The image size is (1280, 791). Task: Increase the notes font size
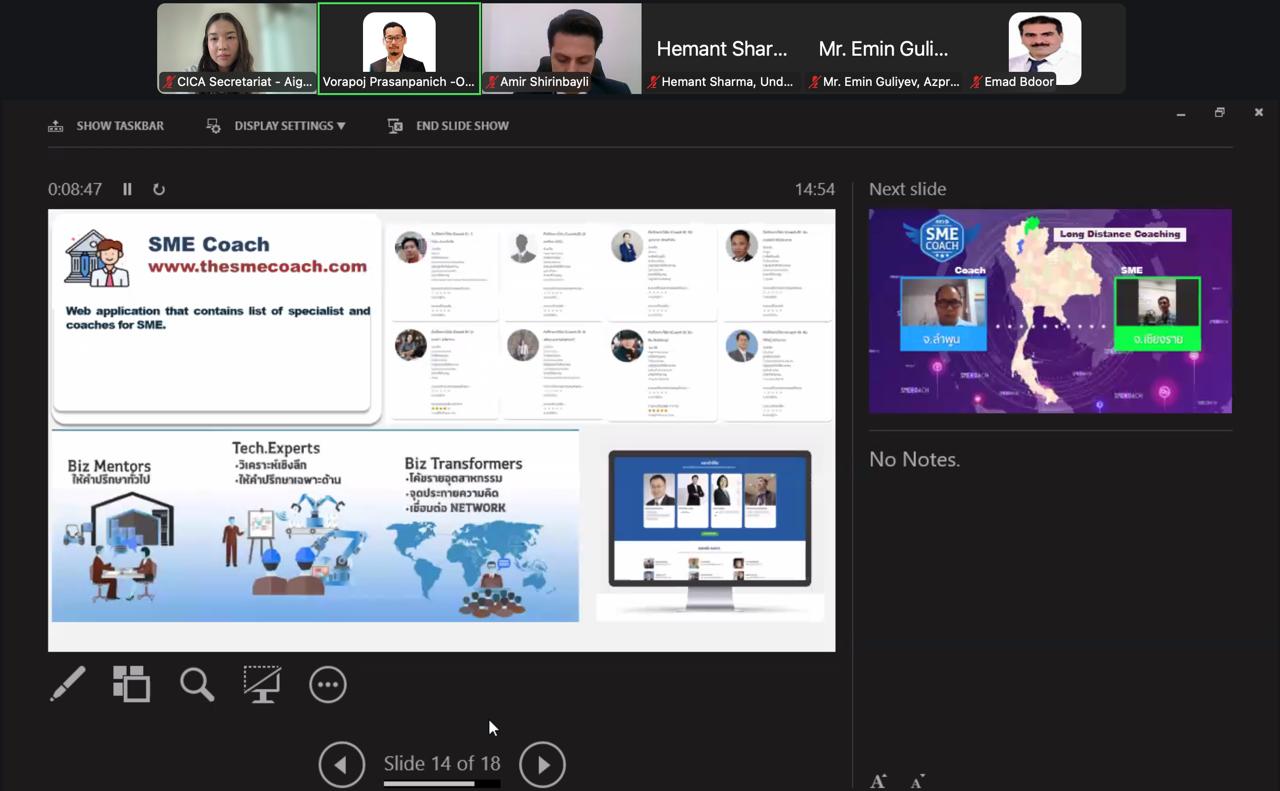(x=878, y=781)
